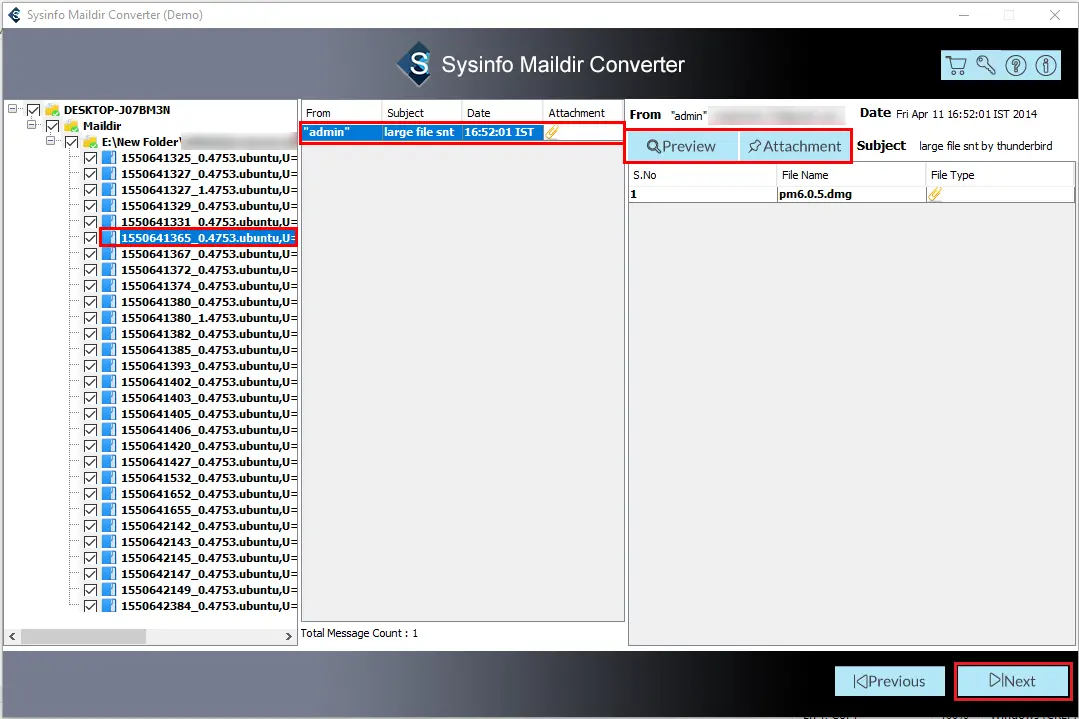Collapse the DESKTOP-J07BM3N tree node
Image resolution: width=1079 pixels, height=719 pixels.
[x=12, y=109]
